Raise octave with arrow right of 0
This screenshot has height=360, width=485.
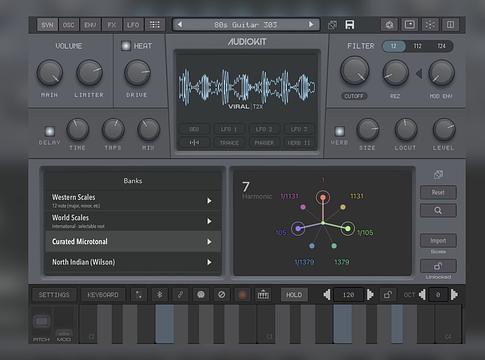coord(454,295)
